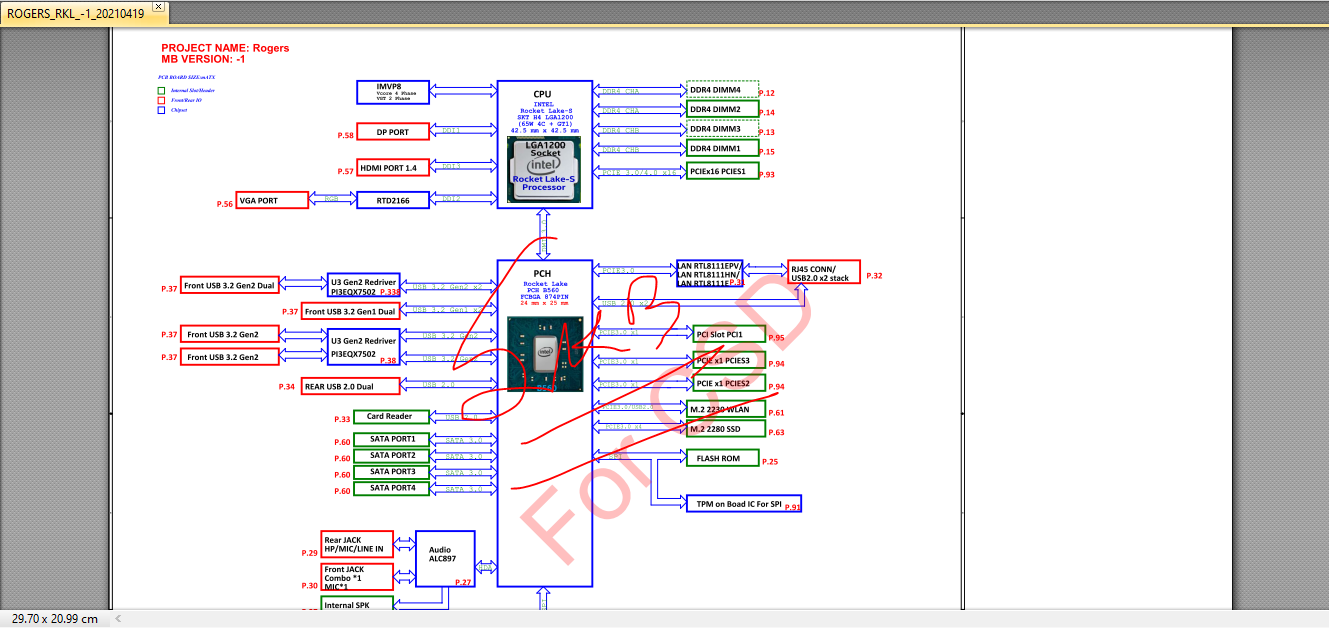Click the RJ45 CONN/USB2.0 x2 stack block

[x=824, y=272]
